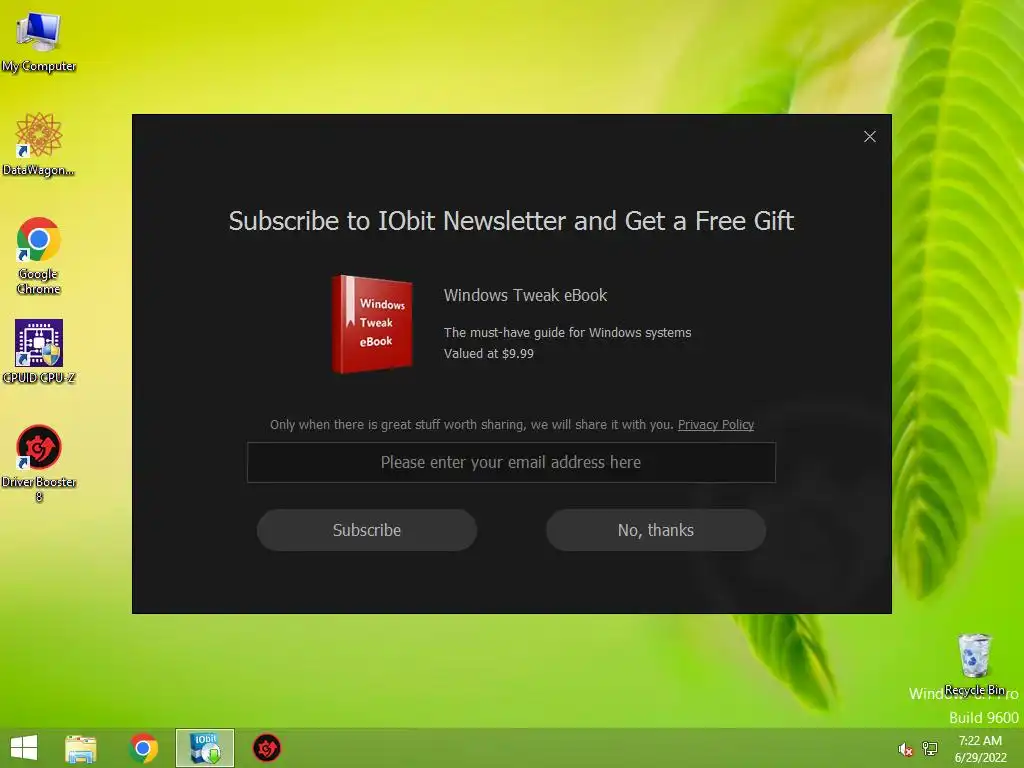Select the Google Chrome desktop shortcut

click(x=39, y=256)
